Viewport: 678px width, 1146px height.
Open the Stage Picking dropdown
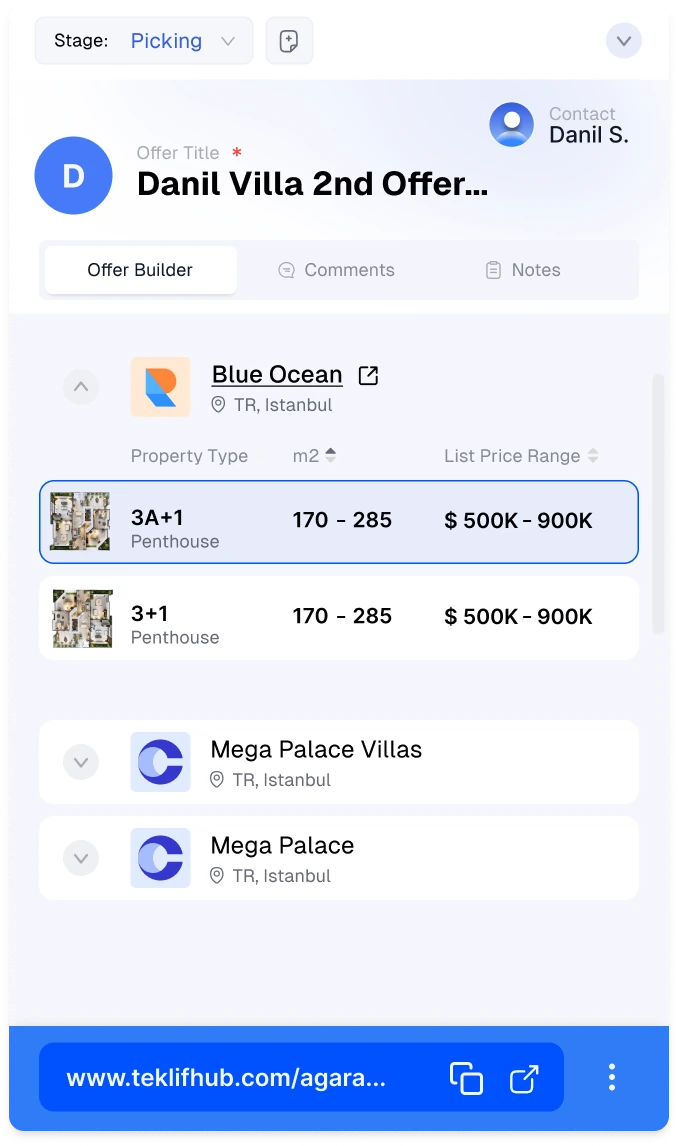(x=180, y=41)
